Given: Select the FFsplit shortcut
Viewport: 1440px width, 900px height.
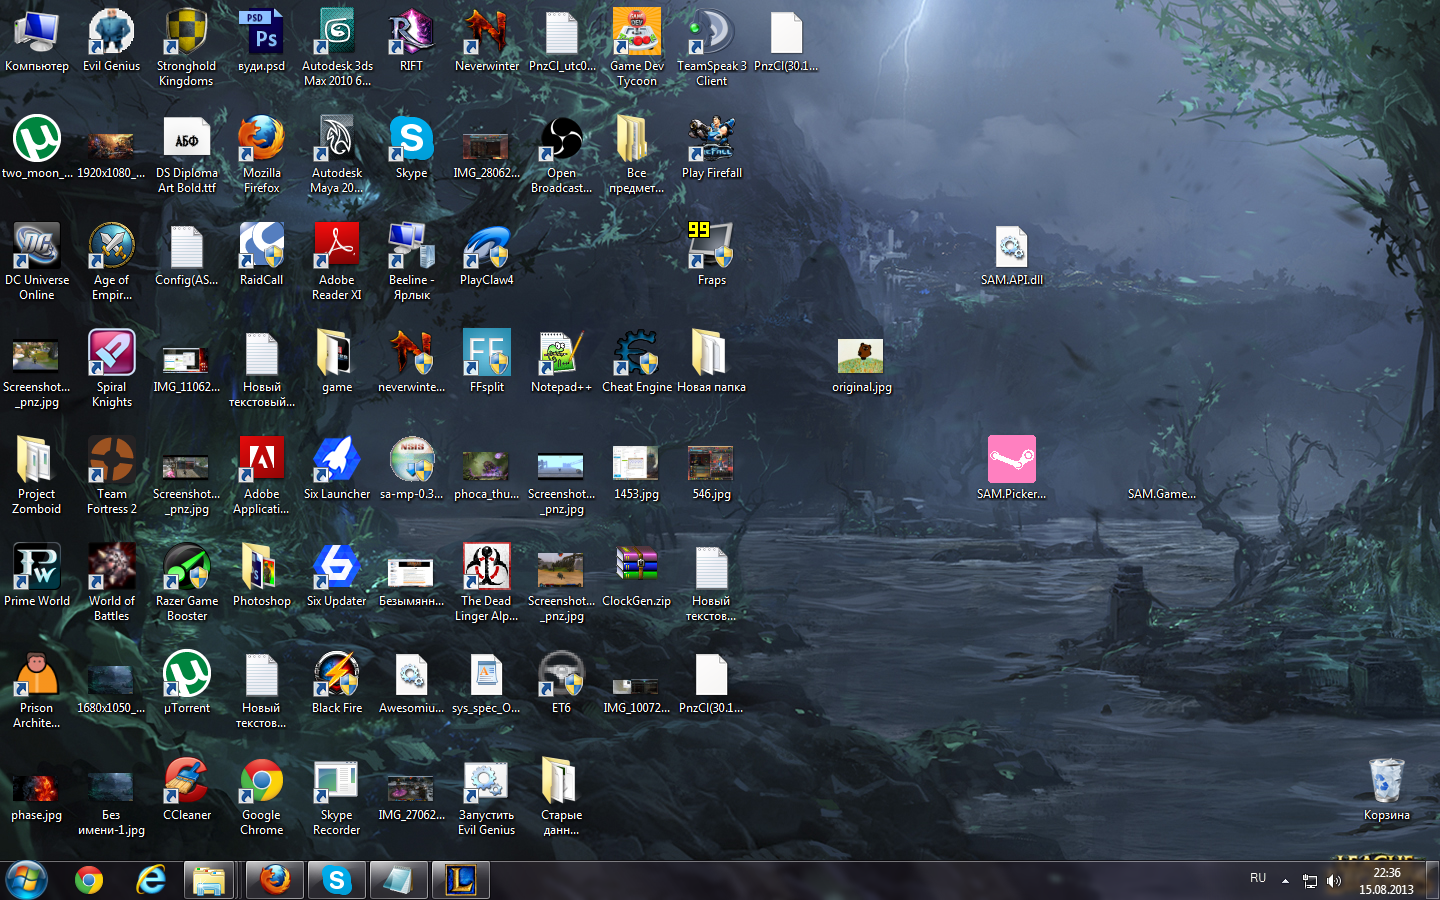Looking at the screenshot, I should tap(487, 361).
